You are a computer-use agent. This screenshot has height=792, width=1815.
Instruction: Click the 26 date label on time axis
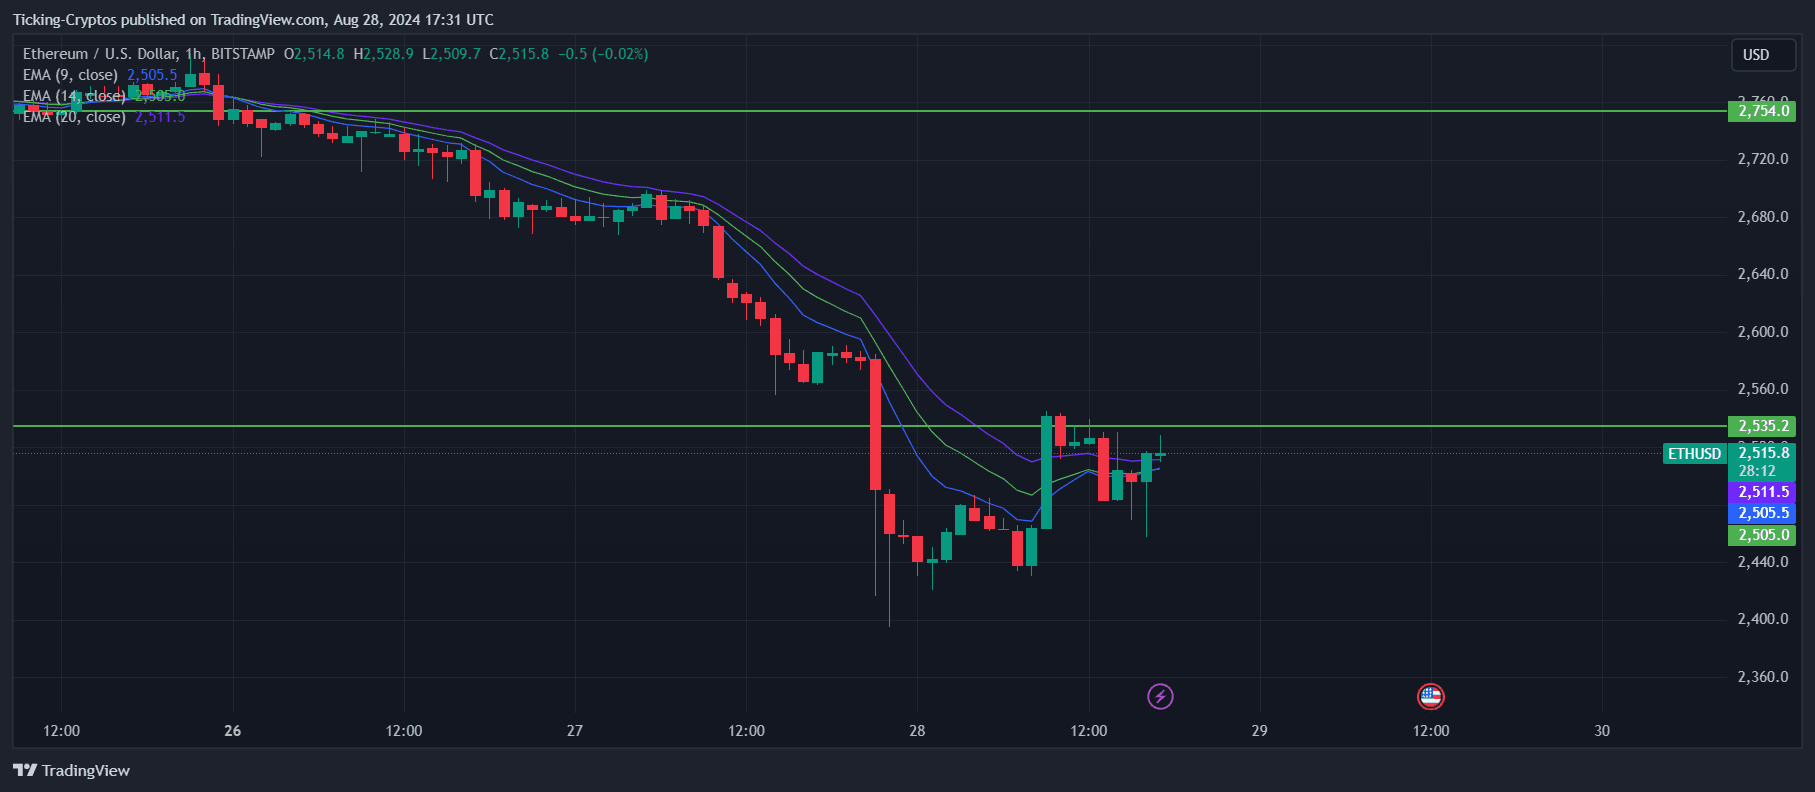click(233, 731)
